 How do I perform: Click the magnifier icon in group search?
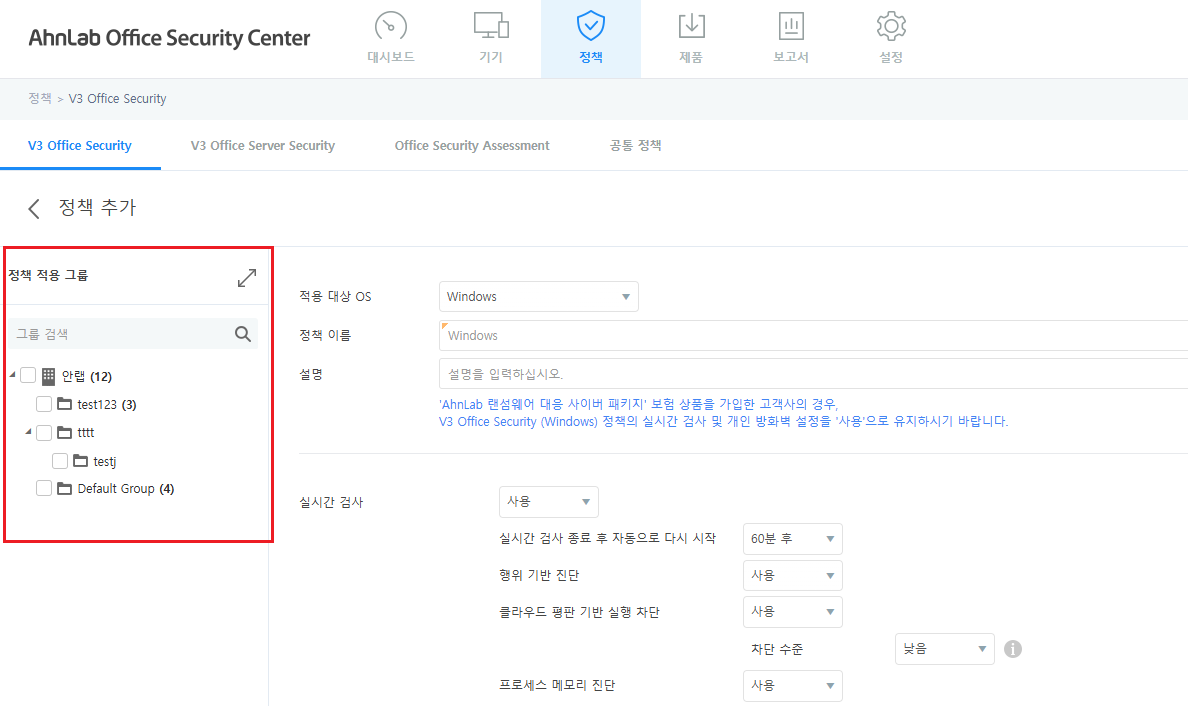[242, 334]
